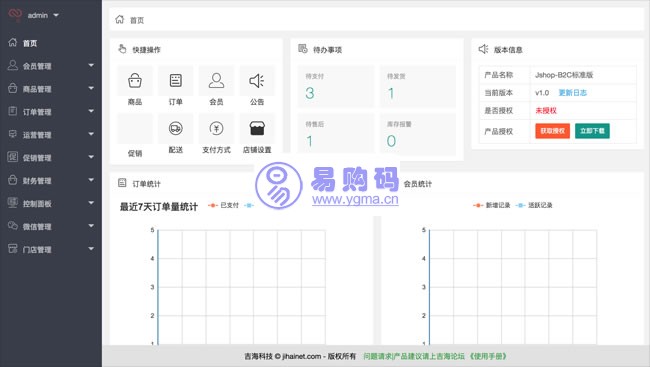
Task: Open the 使用手册 footer link
Action: click(488, 356)
